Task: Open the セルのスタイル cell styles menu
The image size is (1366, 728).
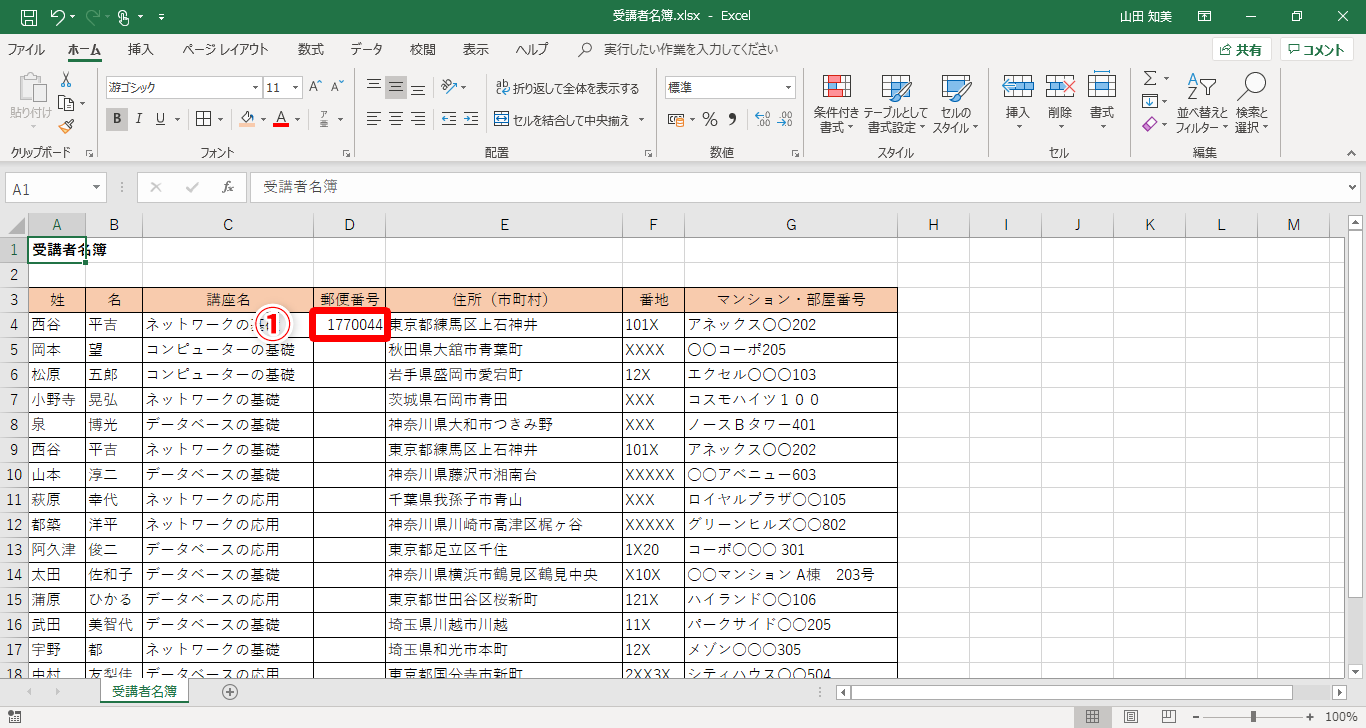Action: [x=956, y=103]
